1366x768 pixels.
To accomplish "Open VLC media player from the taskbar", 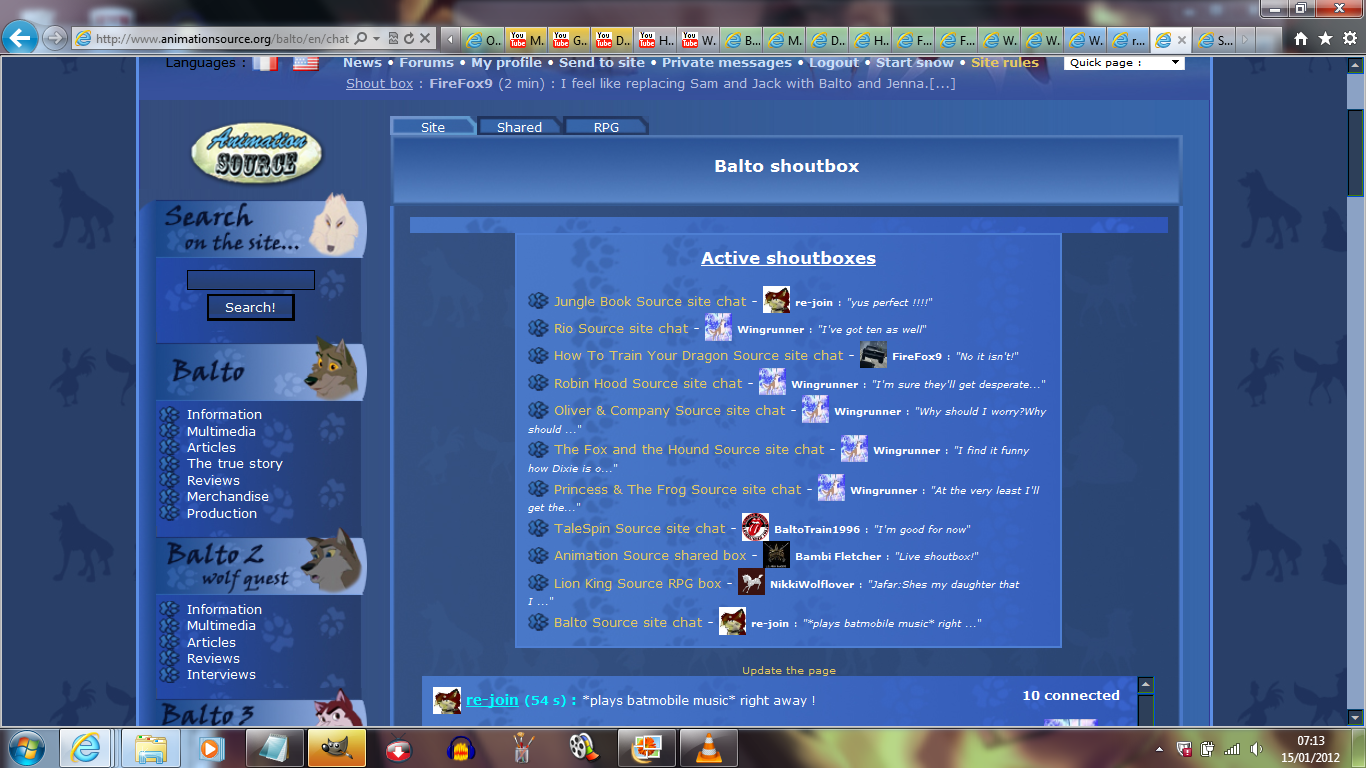I will tap(709, 748).
